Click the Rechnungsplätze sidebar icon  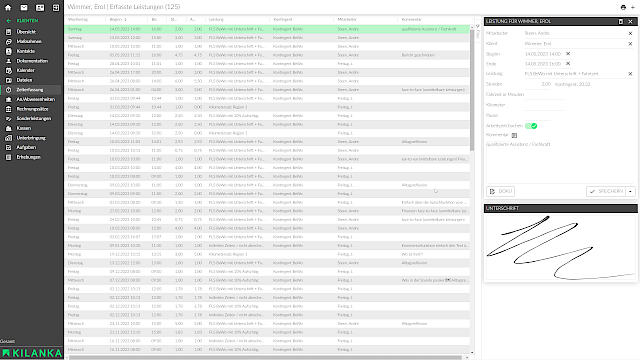9,109
